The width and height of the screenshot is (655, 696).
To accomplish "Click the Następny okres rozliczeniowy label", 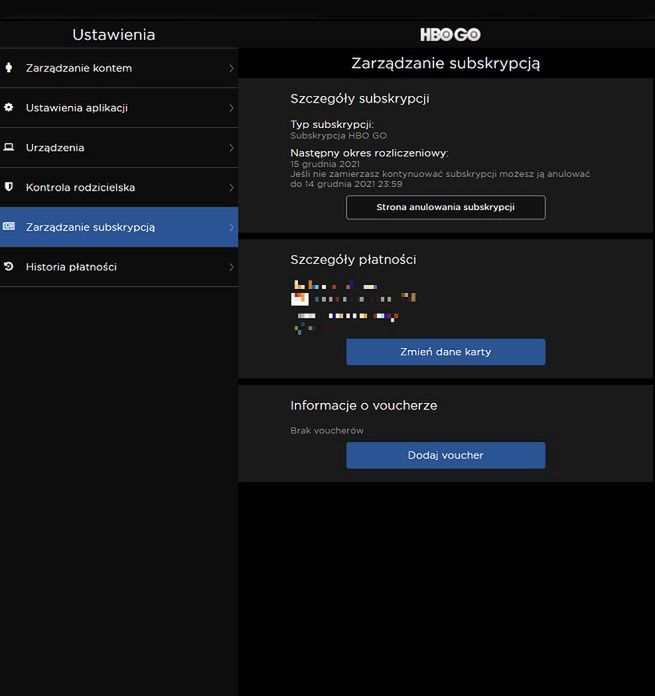I will [x=369, y=153].
